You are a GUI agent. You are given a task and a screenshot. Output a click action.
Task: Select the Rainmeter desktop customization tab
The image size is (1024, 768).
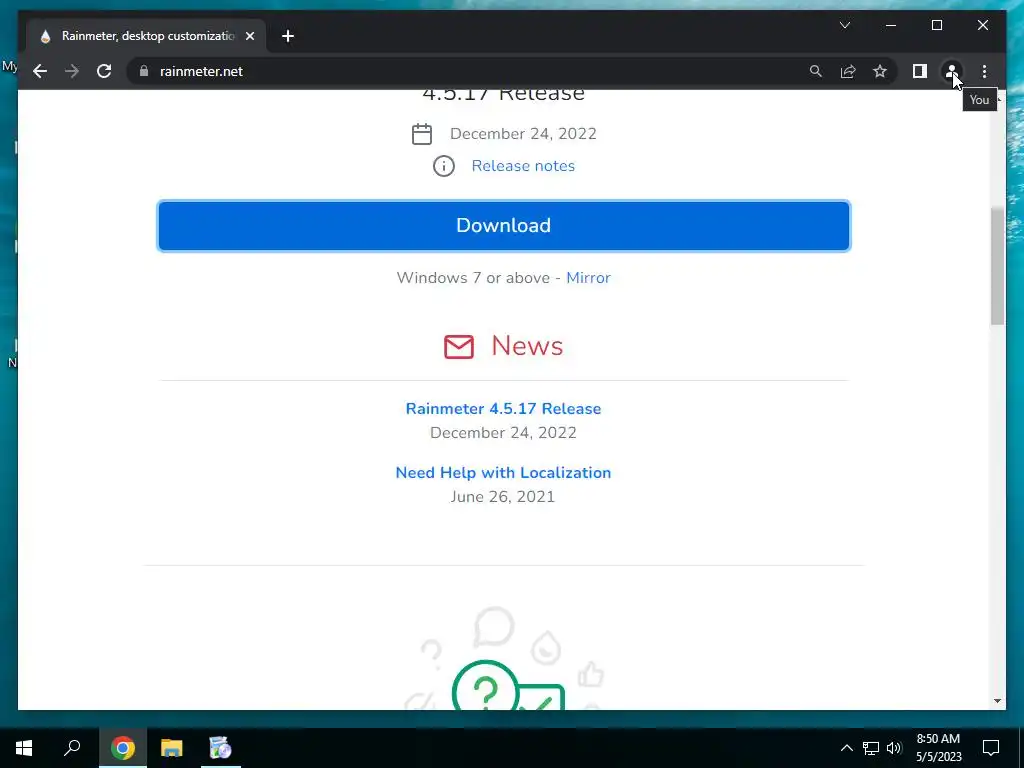coord(147,36)
